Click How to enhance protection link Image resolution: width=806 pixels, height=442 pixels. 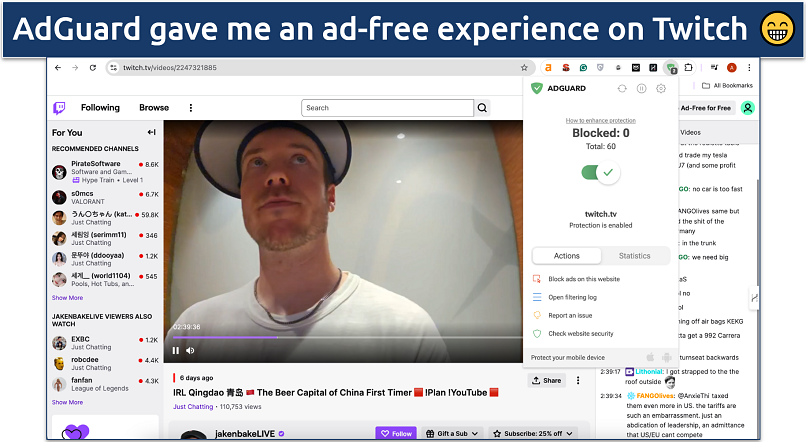[600, 121]
